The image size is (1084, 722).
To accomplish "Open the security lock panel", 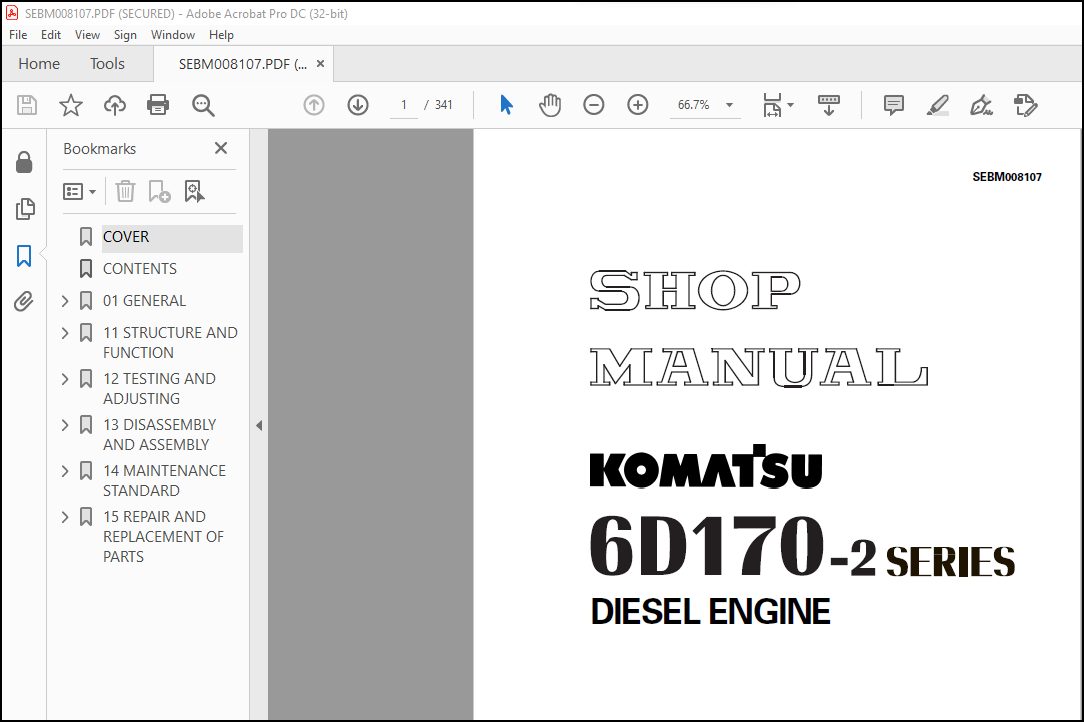I will (x=24, y=163).
